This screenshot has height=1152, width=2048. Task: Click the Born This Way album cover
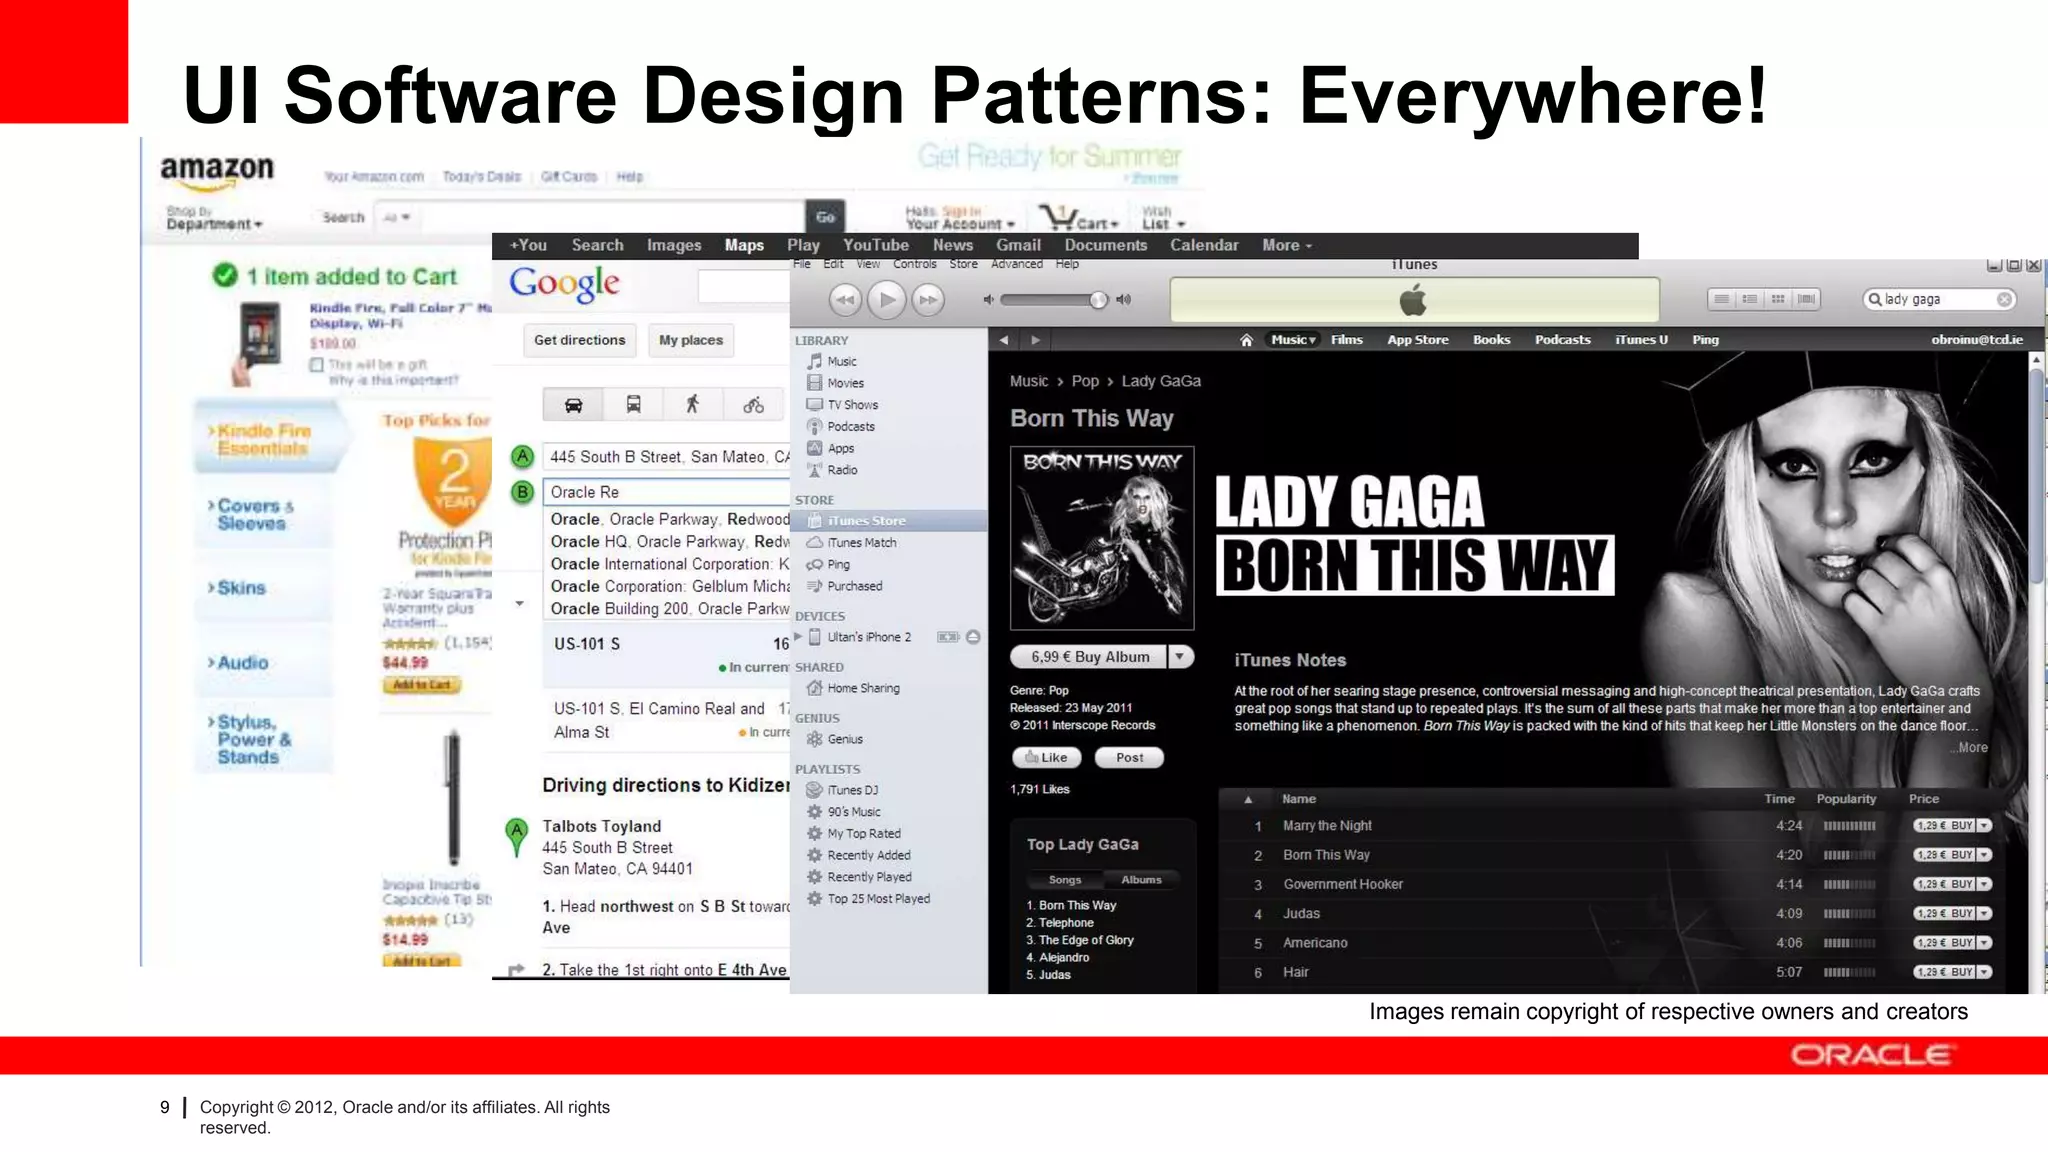click(x=1102, y=538)
